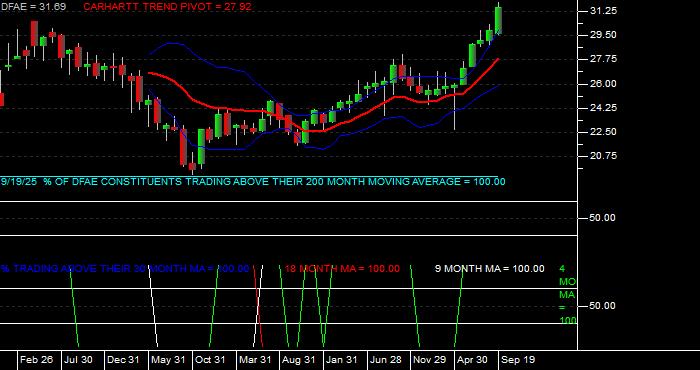Click the Sep 19 date label
700x370 pixels.
coord(518,360)
